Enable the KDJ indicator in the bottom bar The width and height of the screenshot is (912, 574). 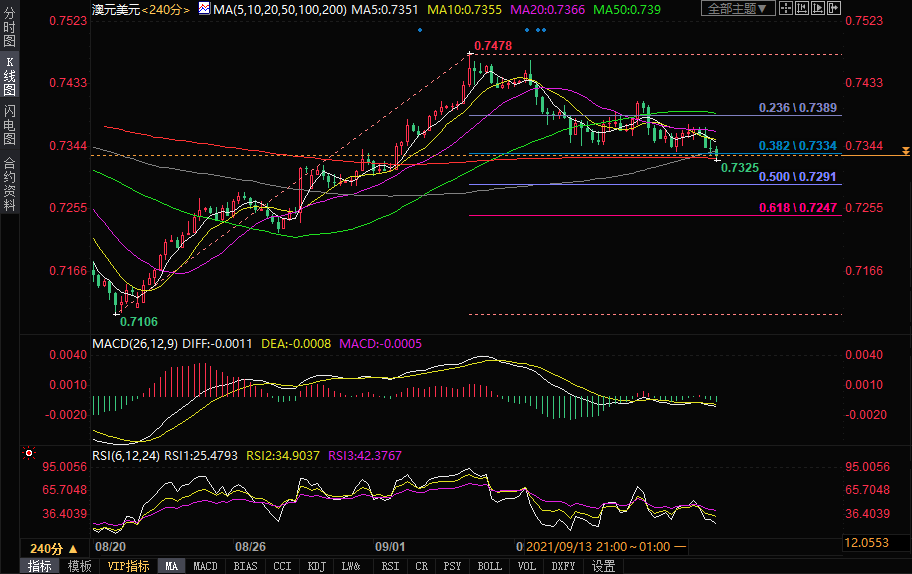[x=317, y=566]
